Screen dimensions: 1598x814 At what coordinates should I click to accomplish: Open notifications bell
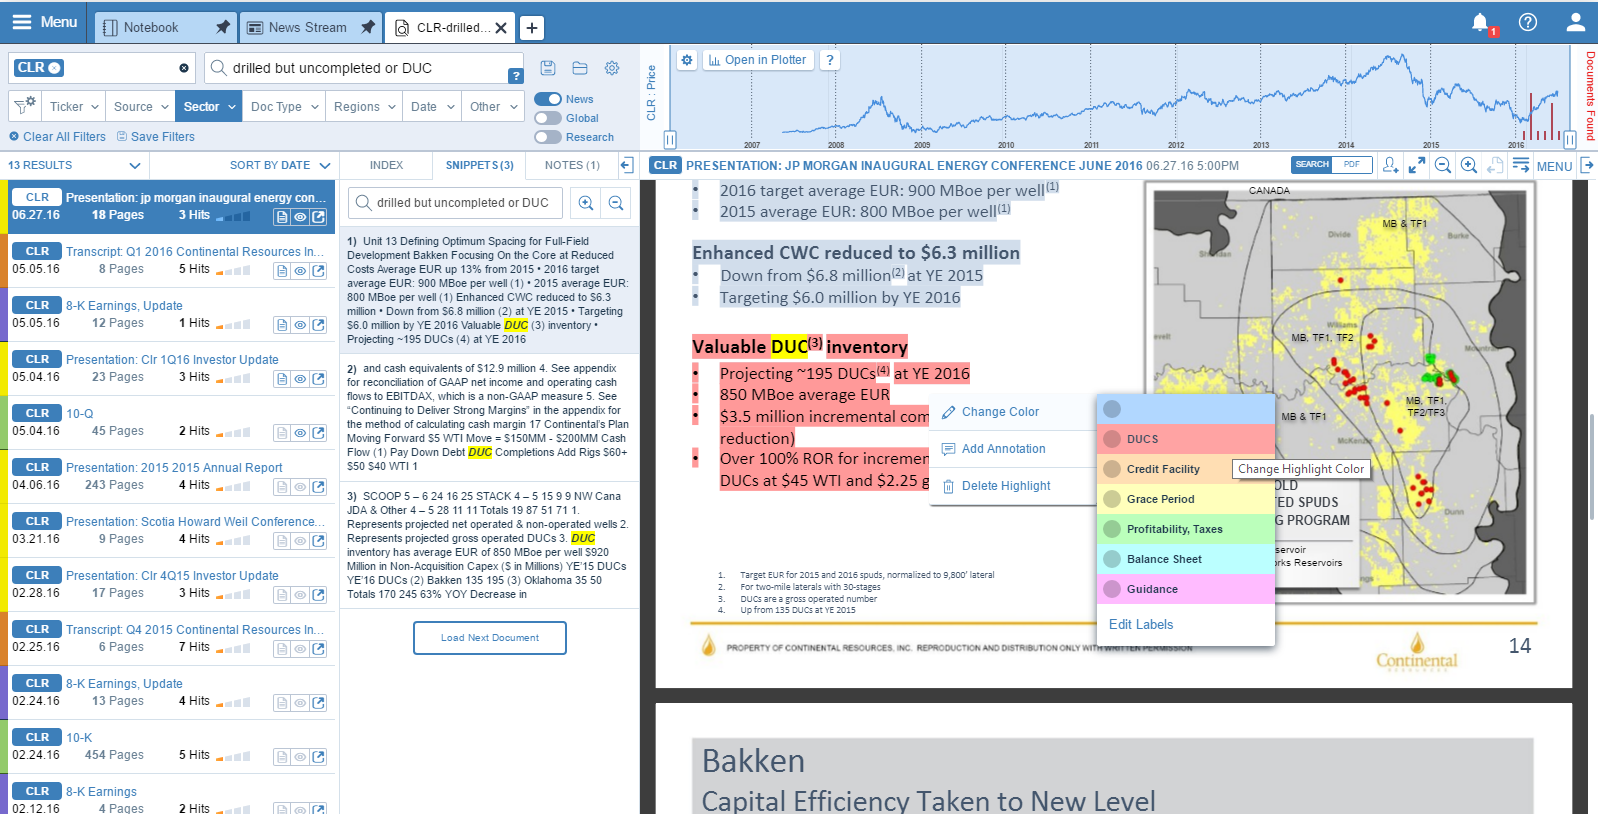(x=1480, y=22)
